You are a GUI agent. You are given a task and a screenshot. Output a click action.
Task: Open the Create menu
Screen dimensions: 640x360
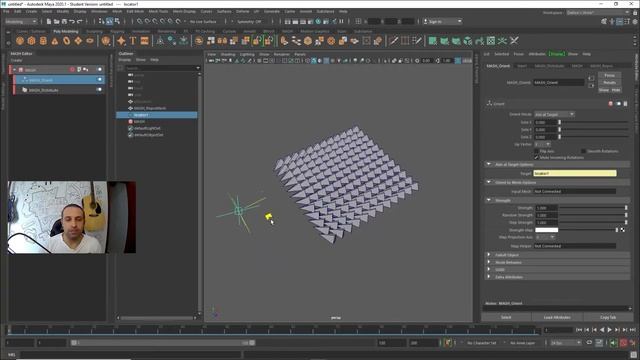coord(31,11)
